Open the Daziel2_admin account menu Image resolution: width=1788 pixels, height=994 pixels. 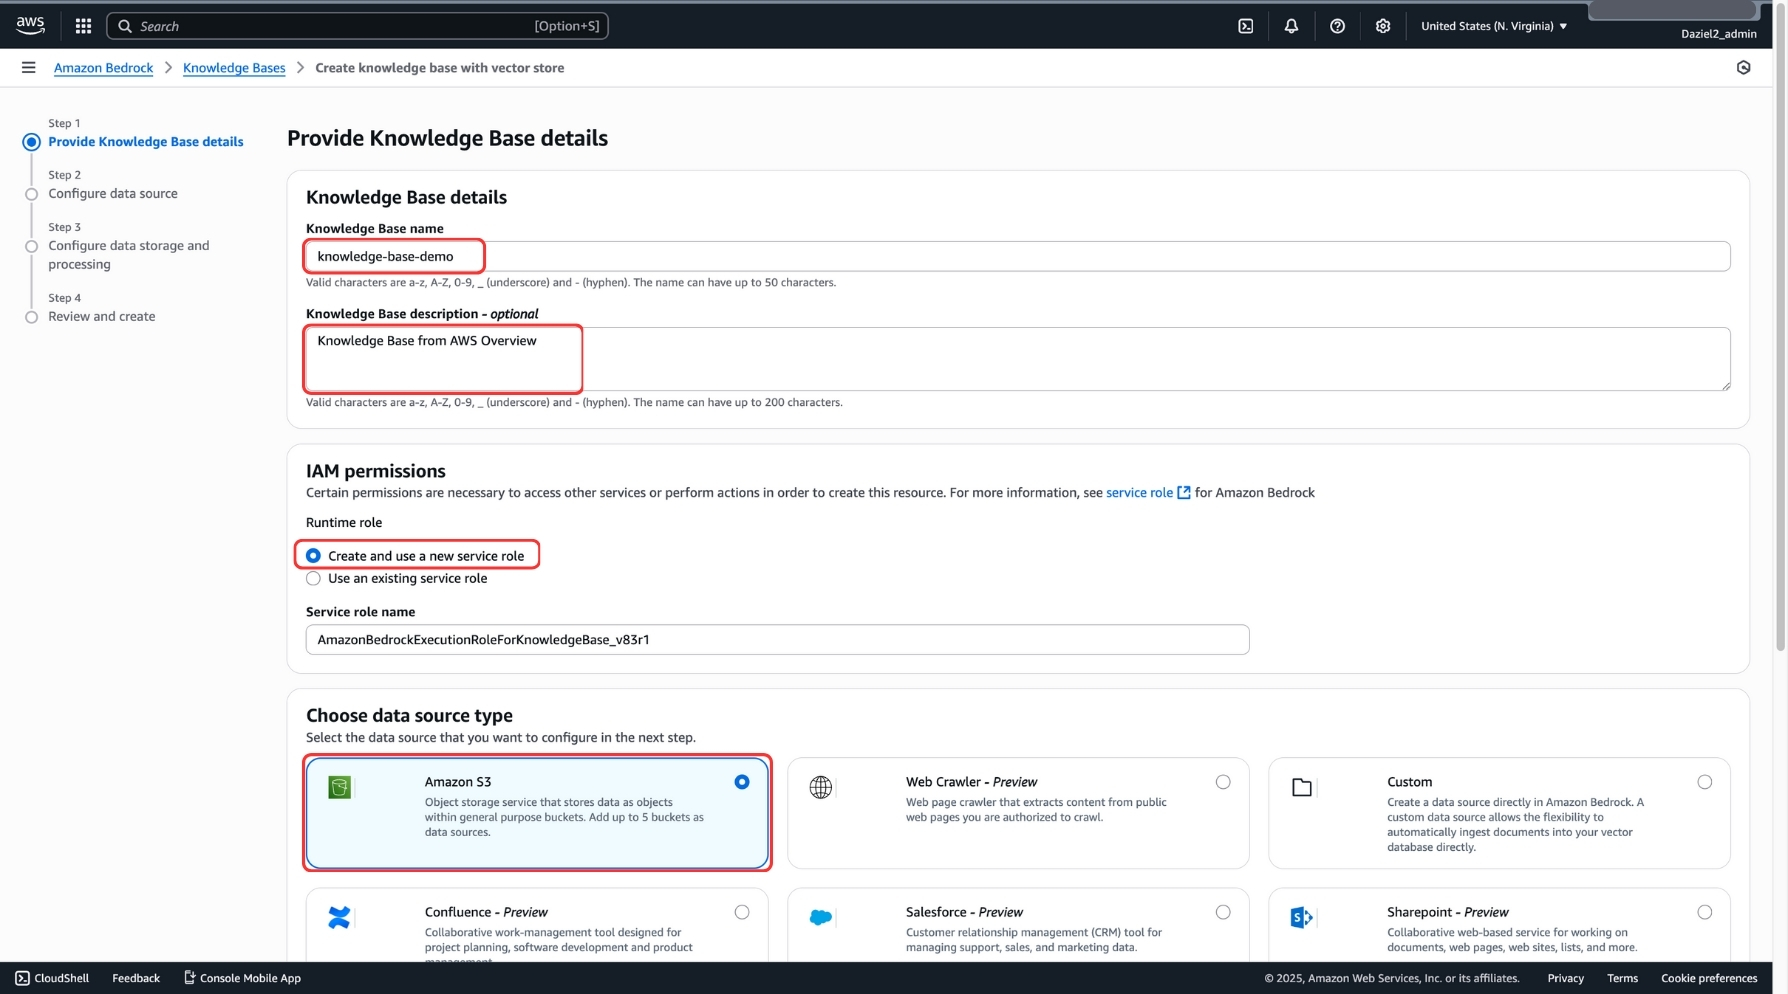coord(1721,33)
